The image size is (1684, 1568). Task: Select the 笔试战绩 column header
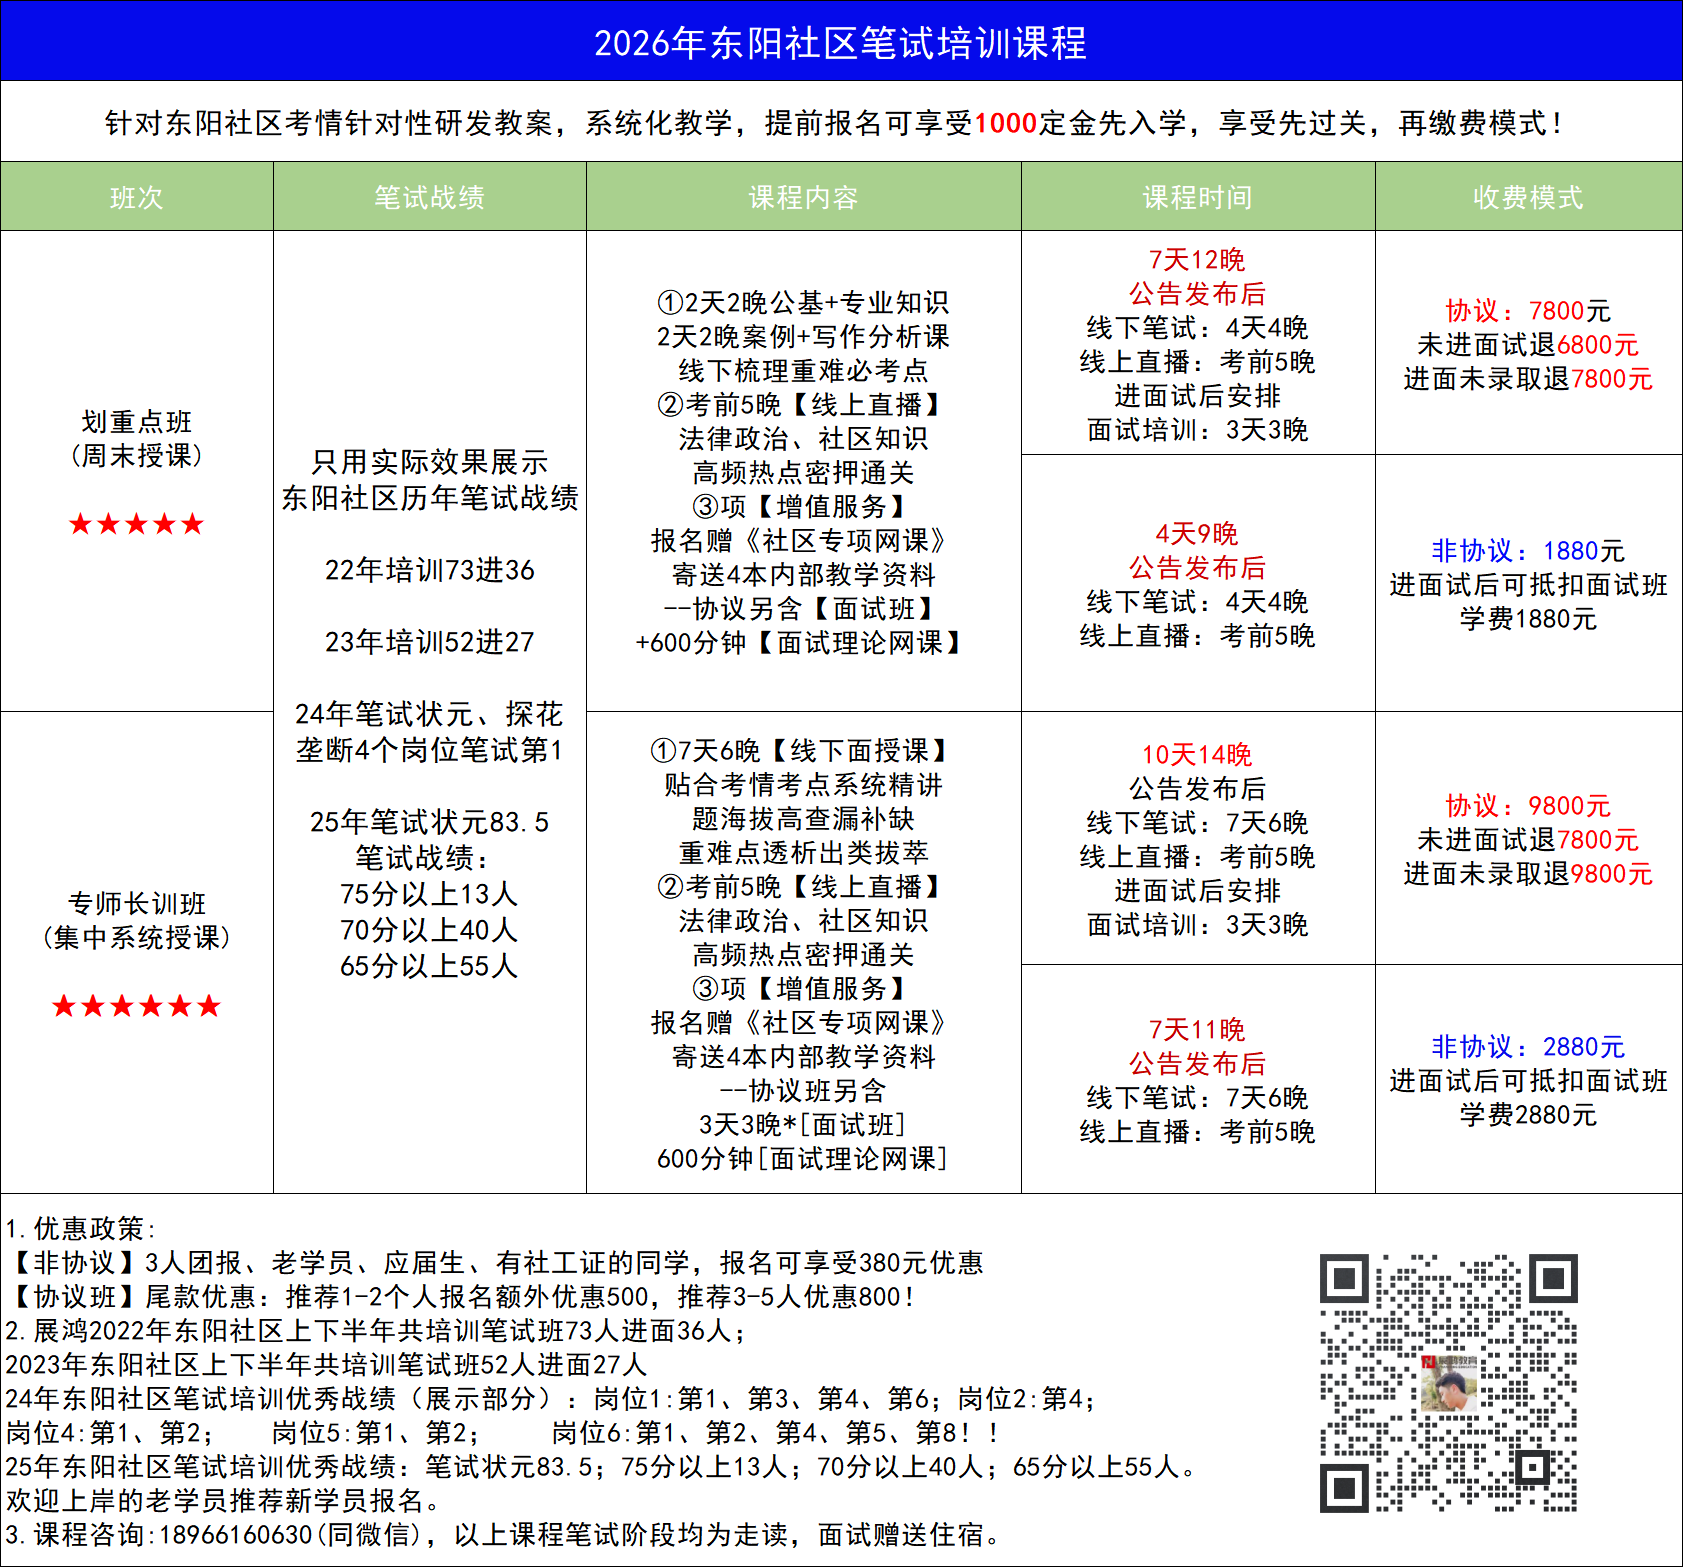pos(429,197)
